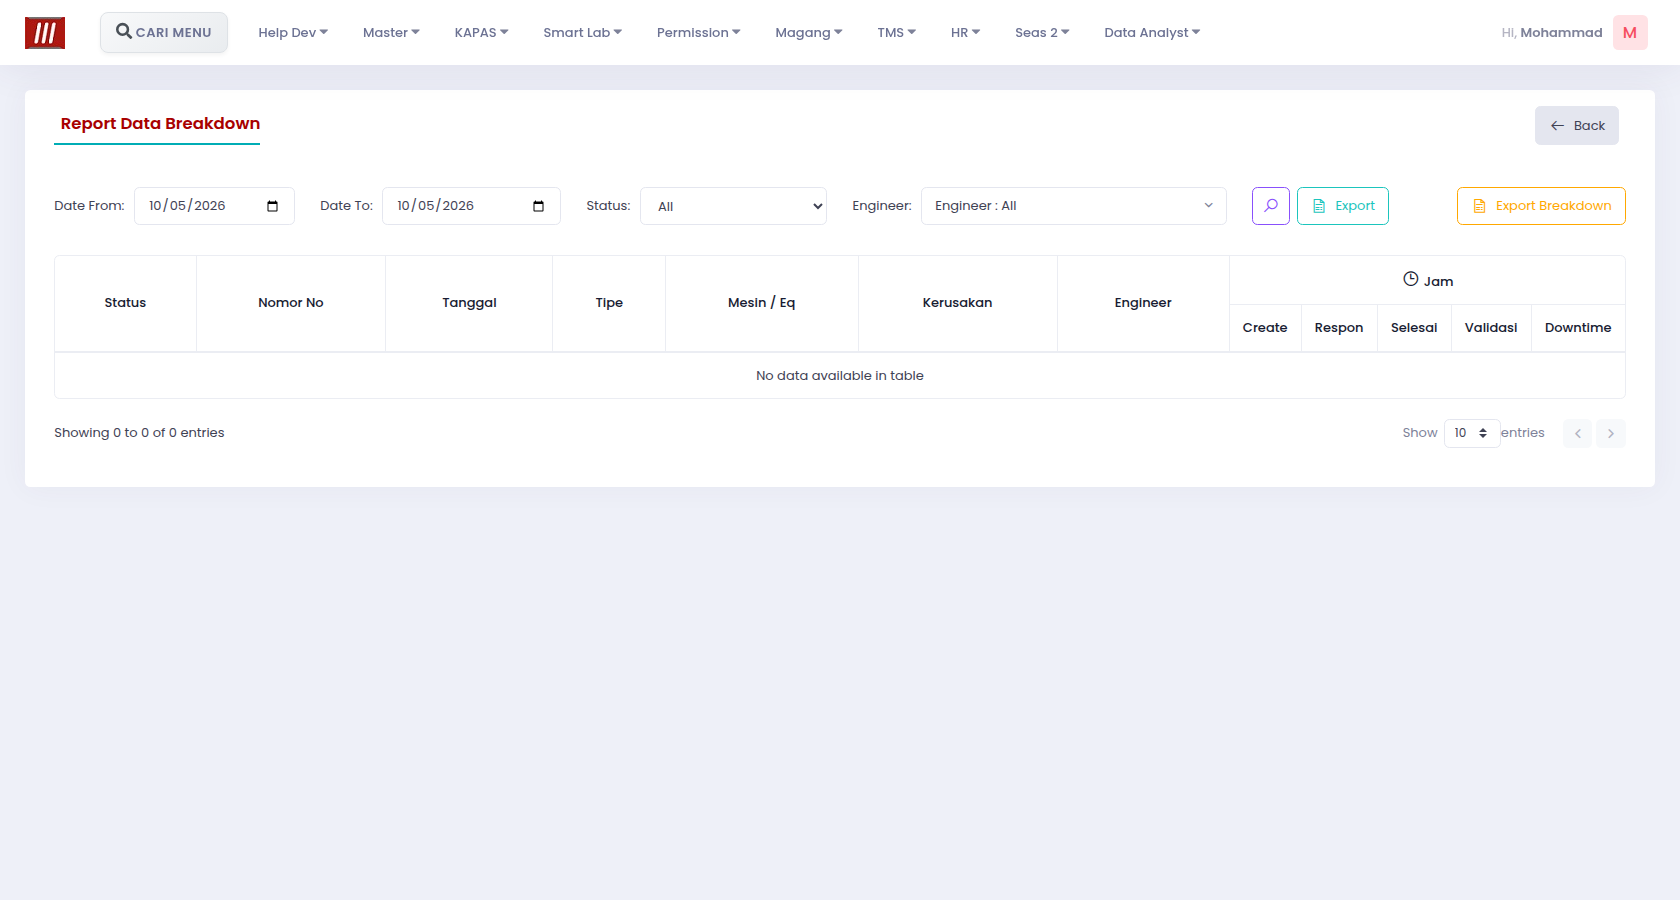This screenshot has height=900, width=1680.
Task: Open the KAPAS menu
Action: coord(481,33)
